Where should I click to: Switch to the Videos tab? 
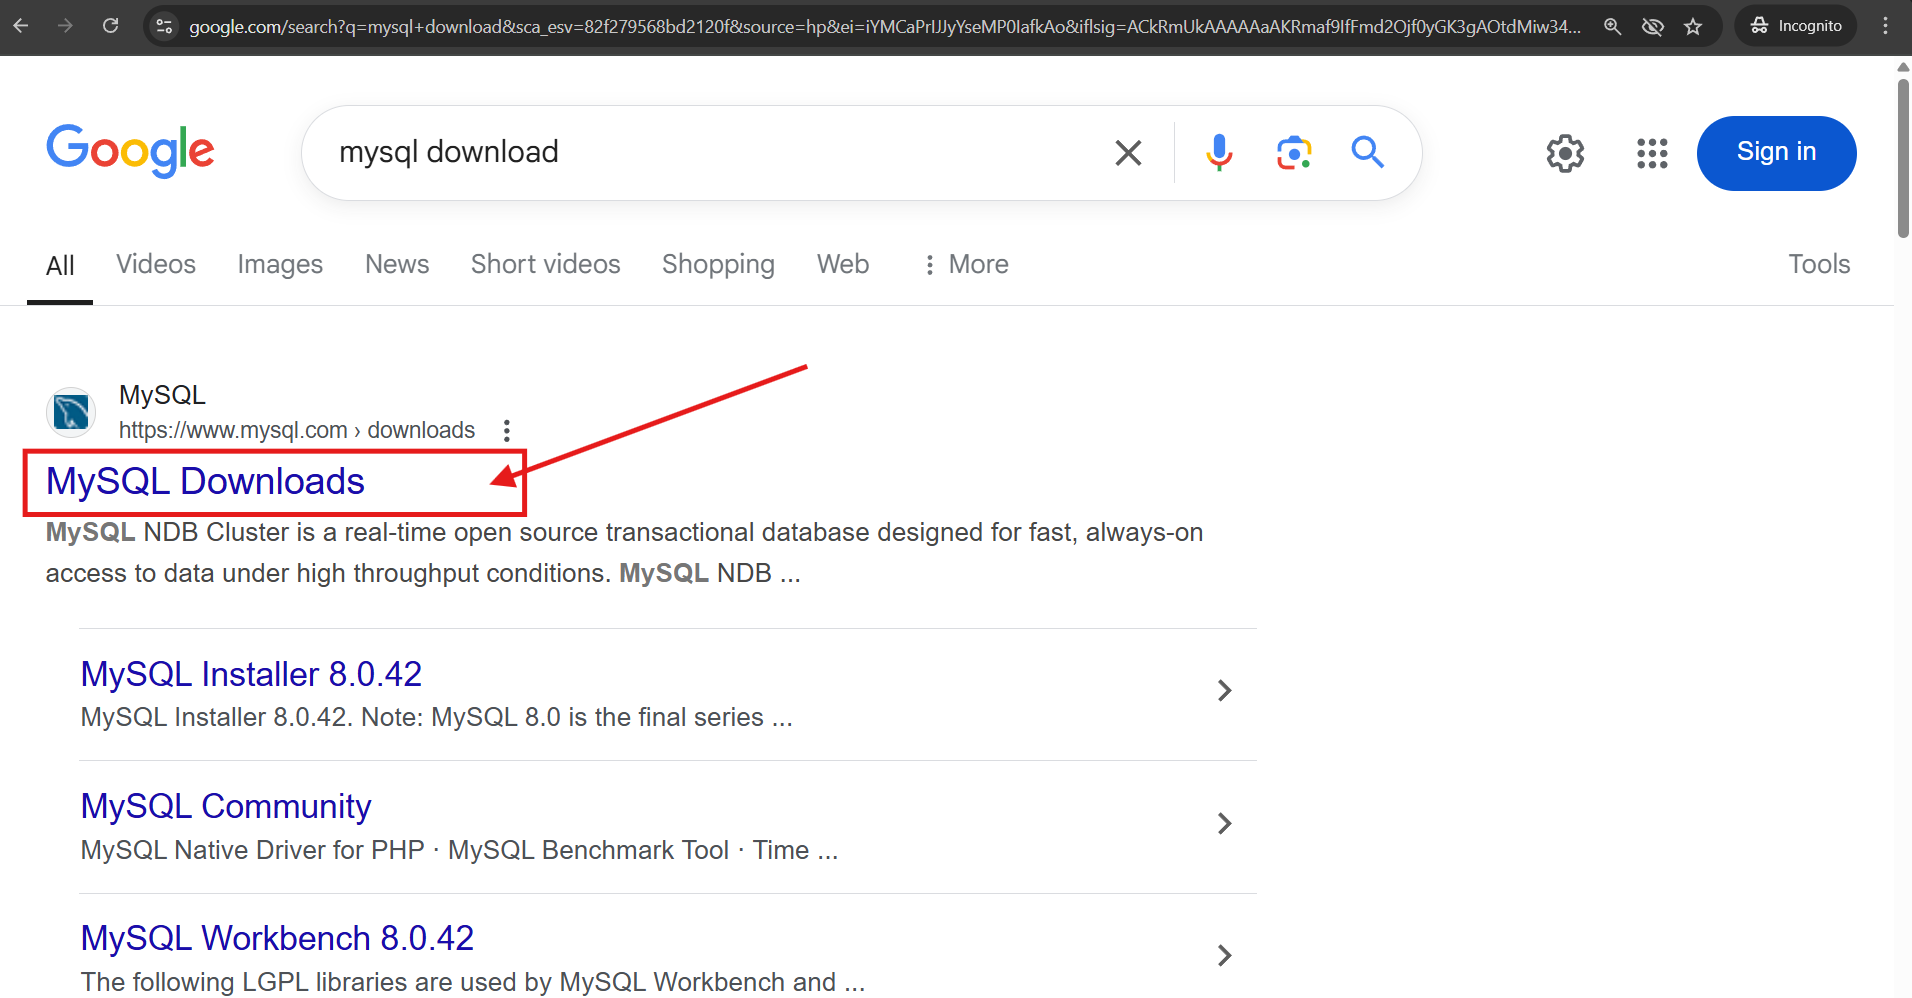click(156, 264)
